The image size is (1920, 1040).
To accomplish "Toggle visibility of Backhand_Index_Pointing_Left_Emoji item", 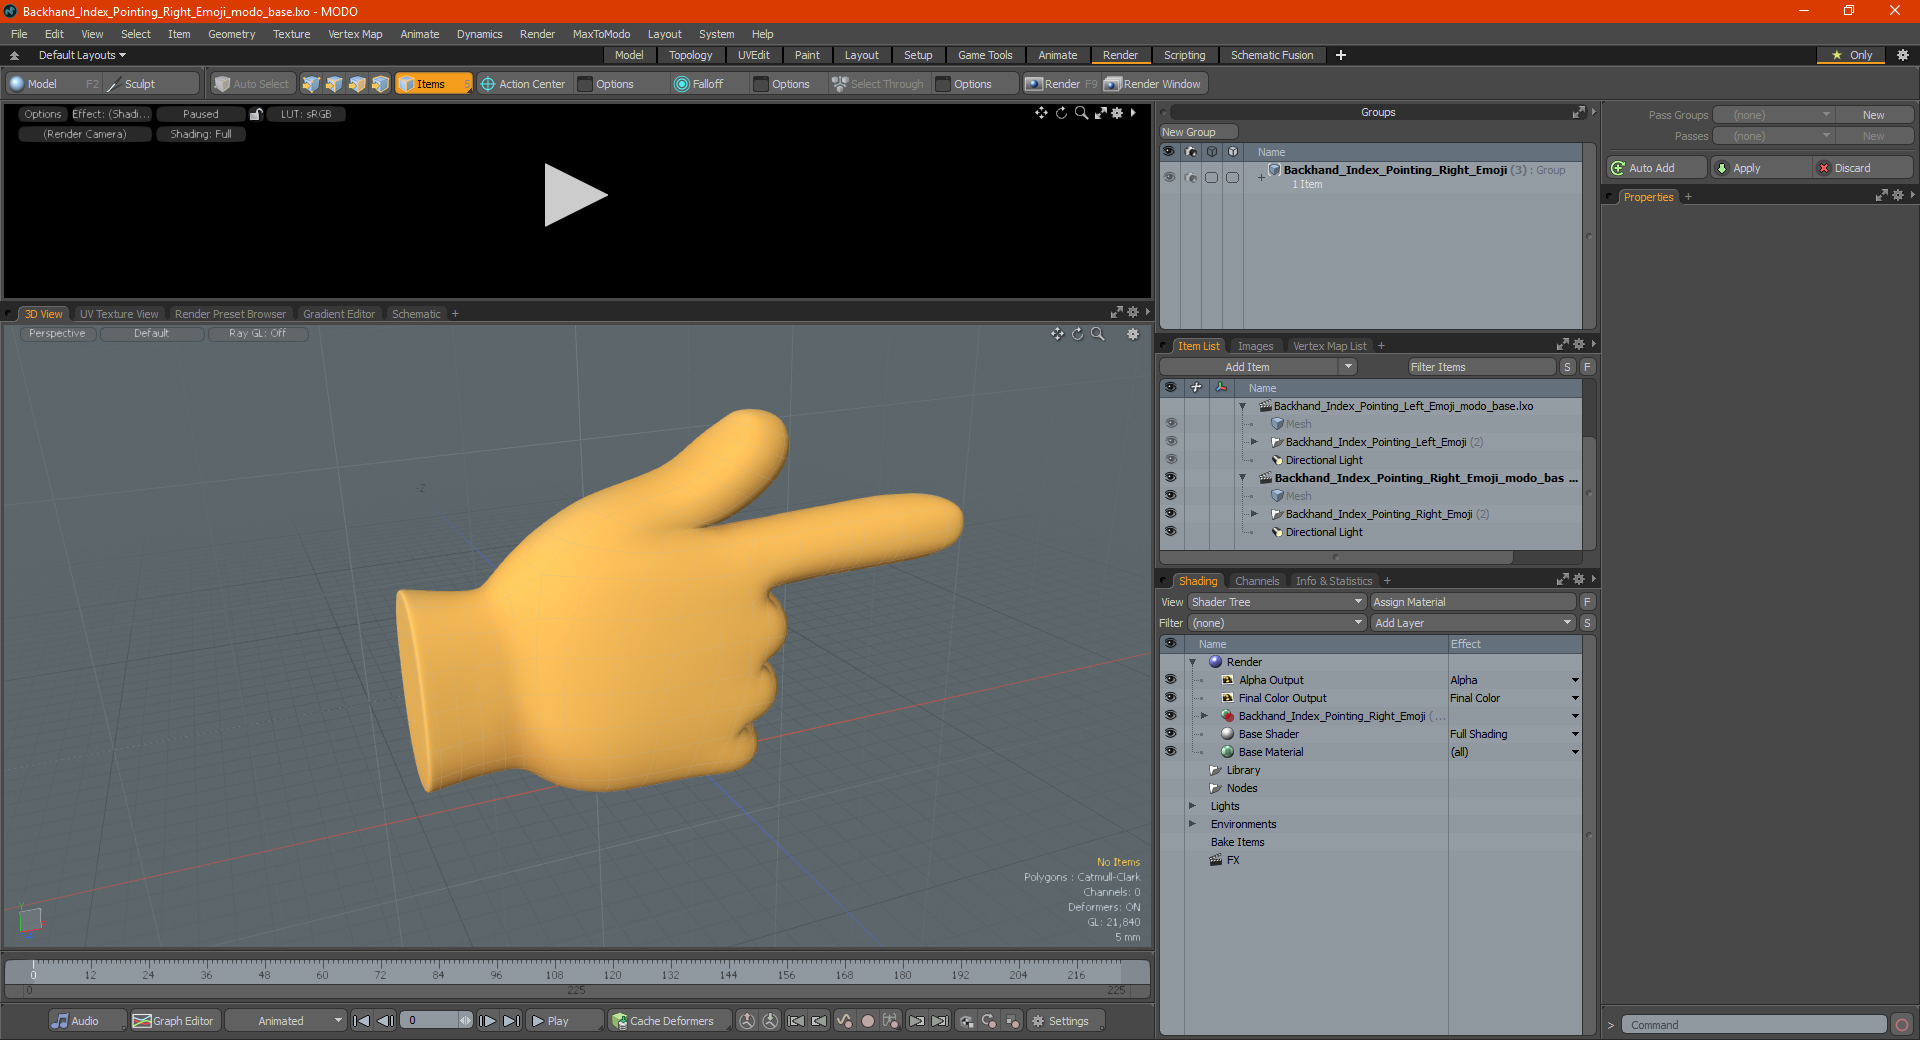I will [1170, 442].
